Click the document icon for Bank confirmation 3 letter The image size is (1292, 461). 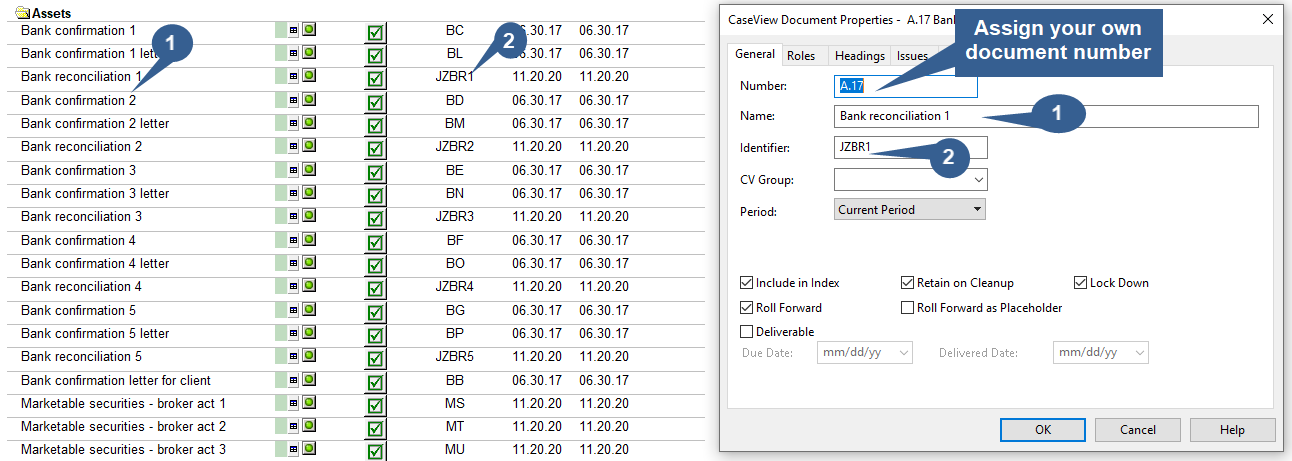(294, 193)
